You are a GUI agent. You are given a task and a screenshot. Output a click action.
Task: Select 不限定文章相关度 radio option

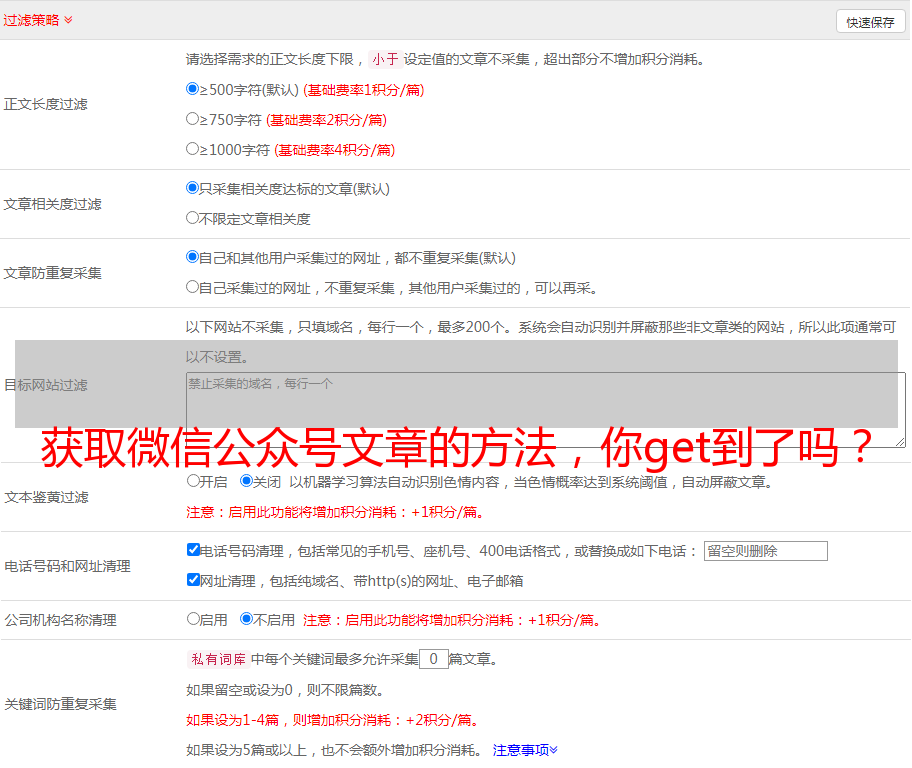[193, 218]
